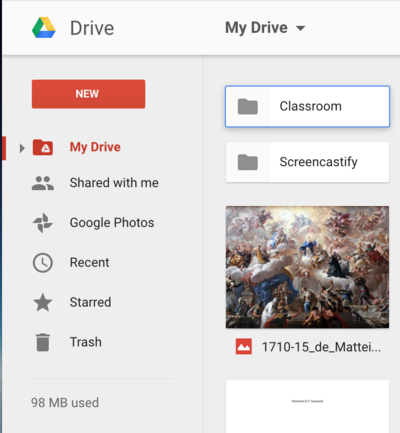Viewport: 400px width, 433px height.
Task: Click the red NEW button
Action: (88, 94)
